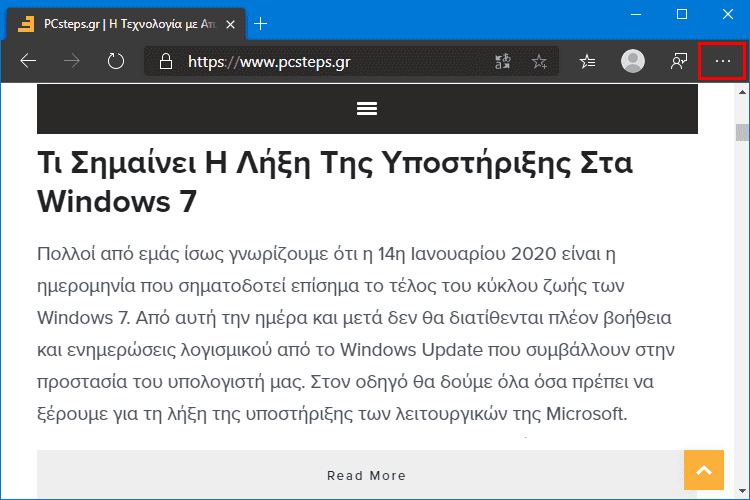The image size is (750, 500).
Task: Open the favorites list
Action: pos(587,61)
